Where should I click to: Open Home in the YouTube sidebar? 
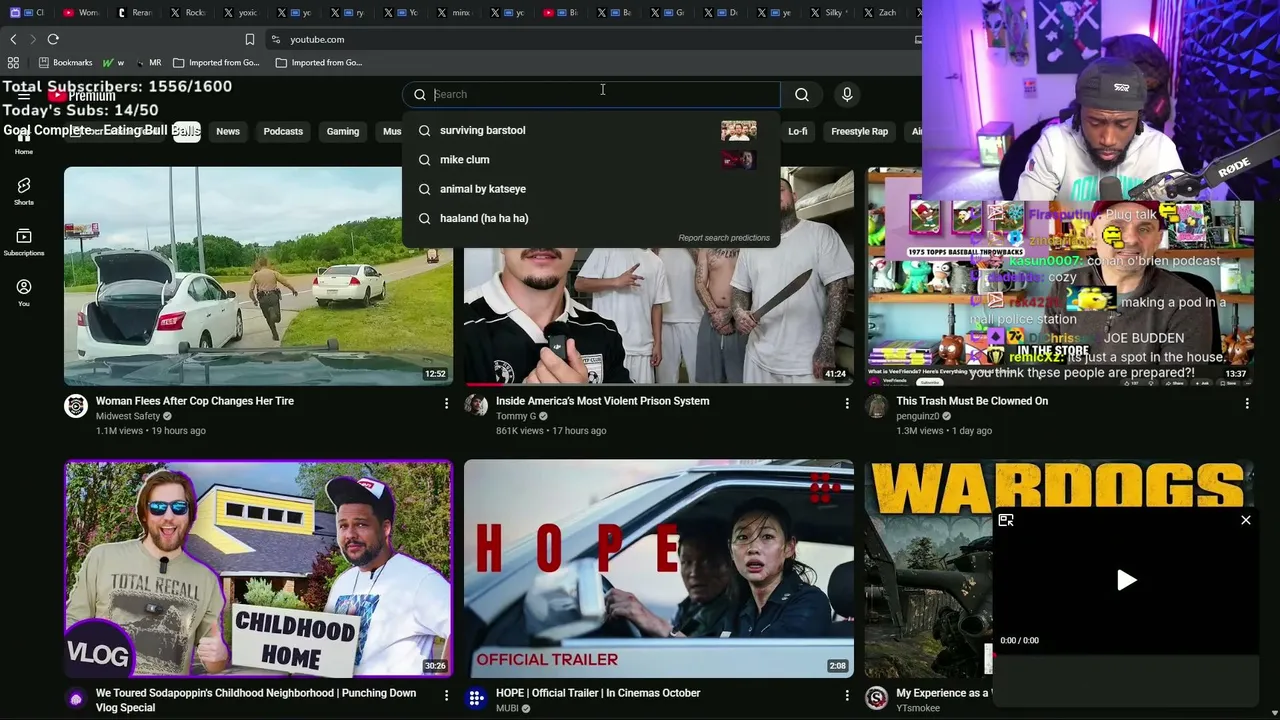(24, 142)
